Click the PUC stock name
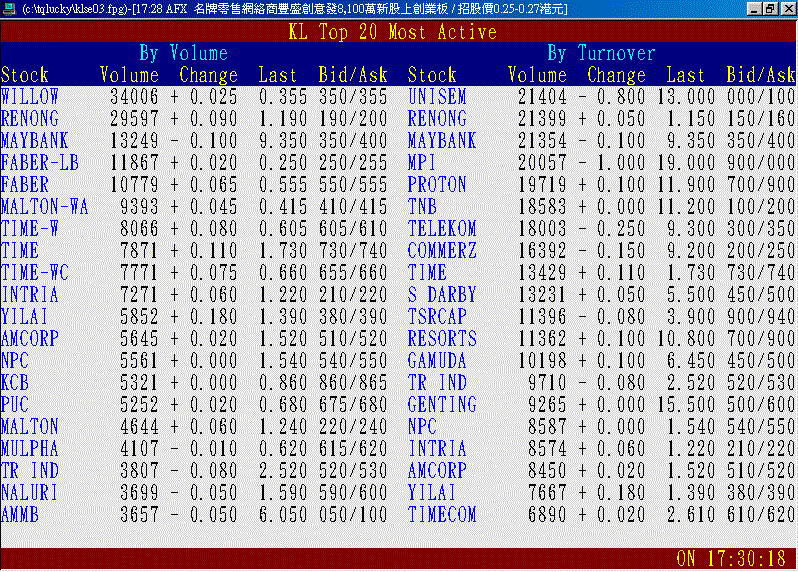The height and width of the screenshot is (572, 798). (15, 405)
